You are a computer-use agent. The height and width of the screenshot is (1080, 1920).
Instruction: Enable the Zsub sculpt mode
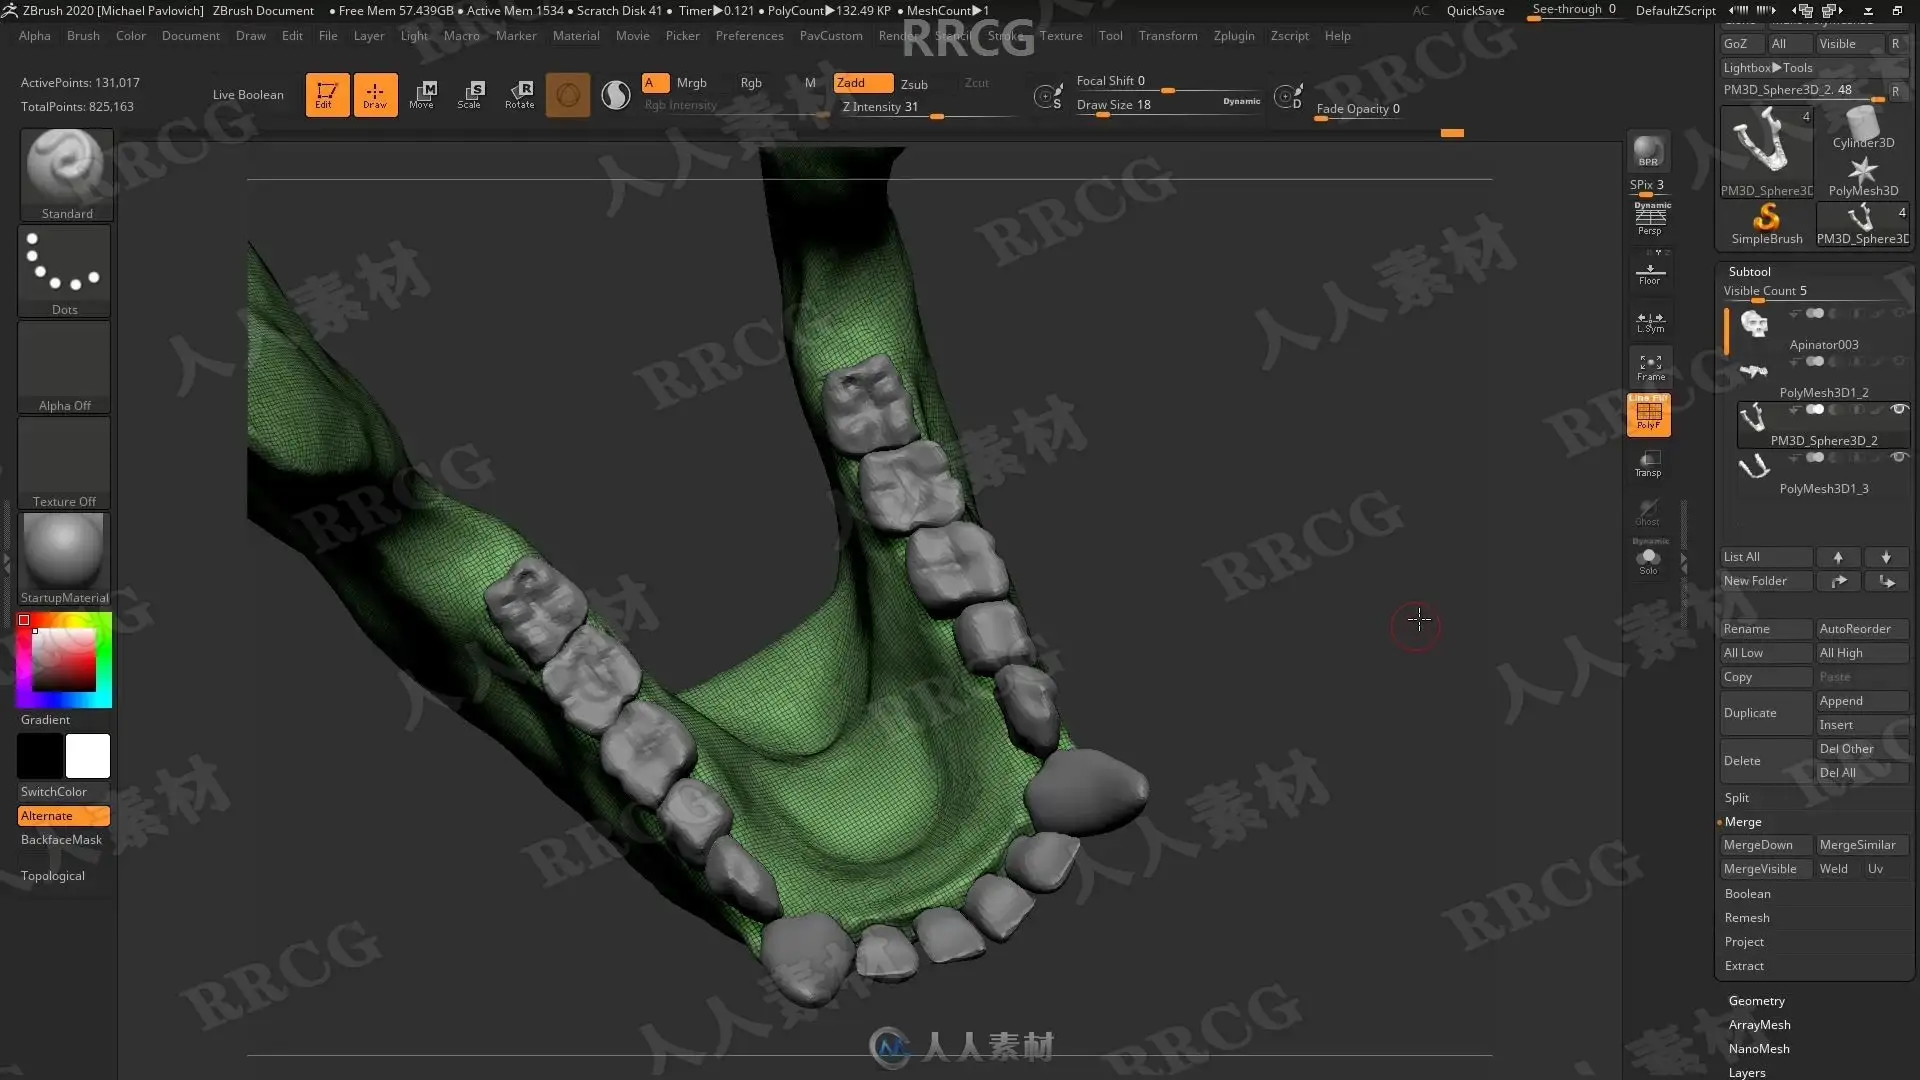pyautogui.click(x=914, y=84)
